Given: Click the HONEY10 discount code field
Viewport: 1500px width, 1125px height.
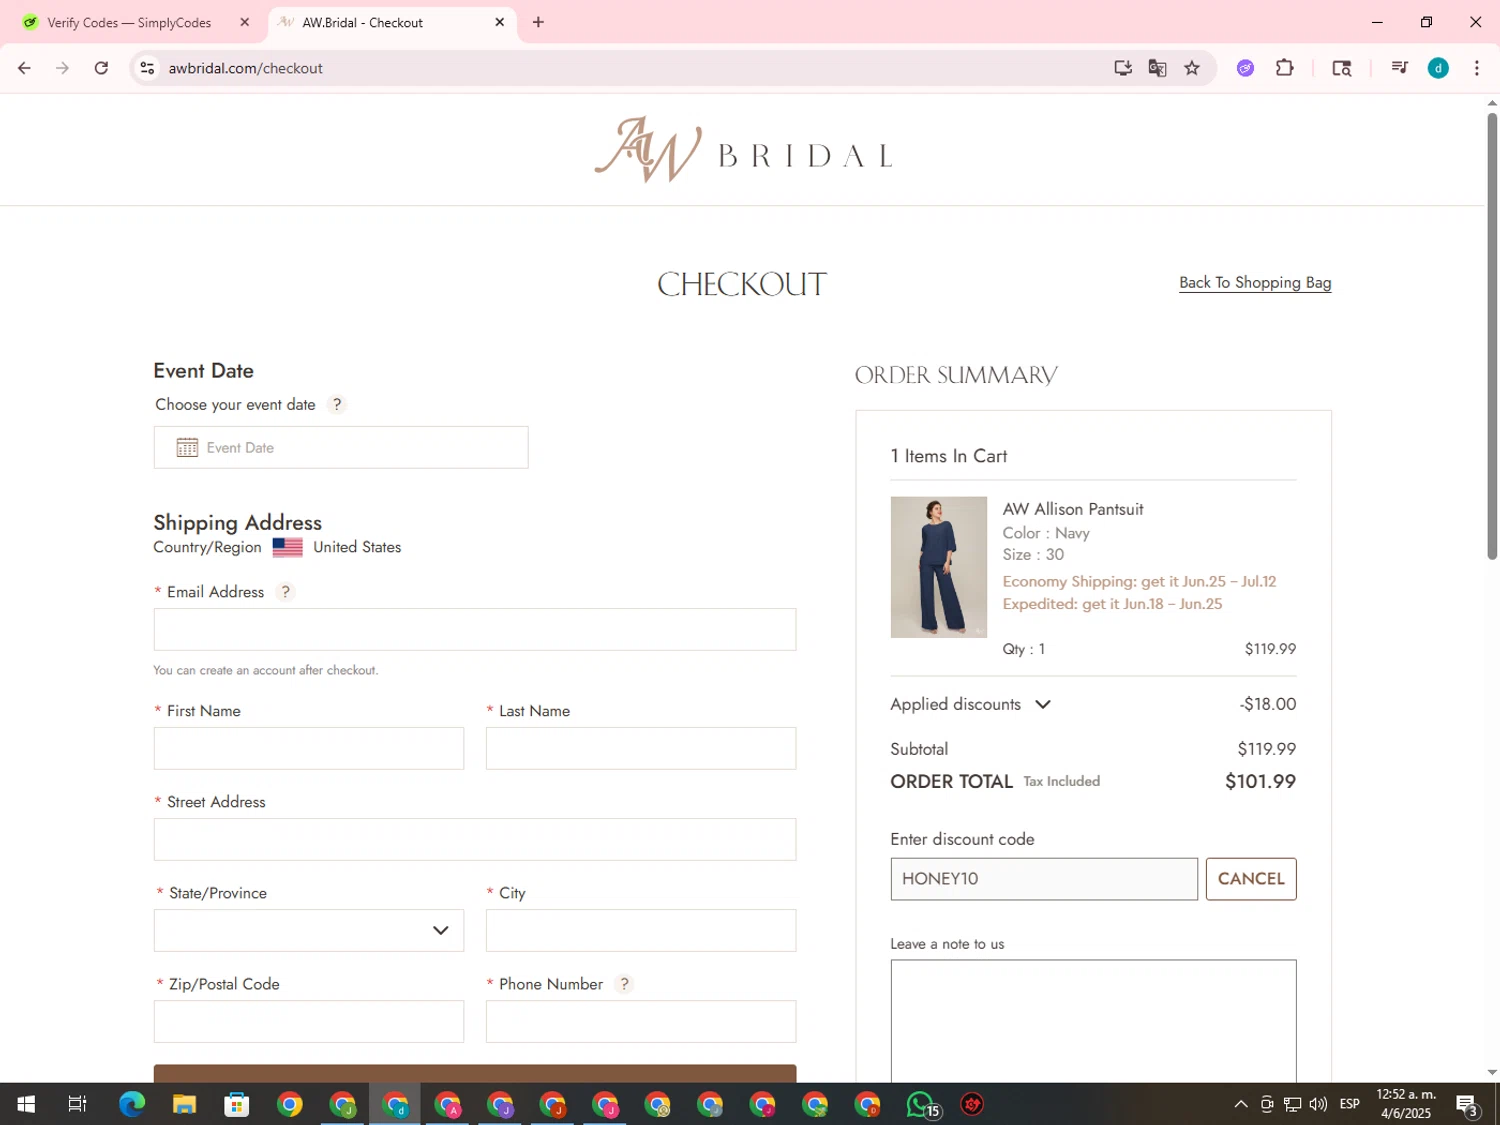Looking at the screenshot, I should [x=1044, y=879].
